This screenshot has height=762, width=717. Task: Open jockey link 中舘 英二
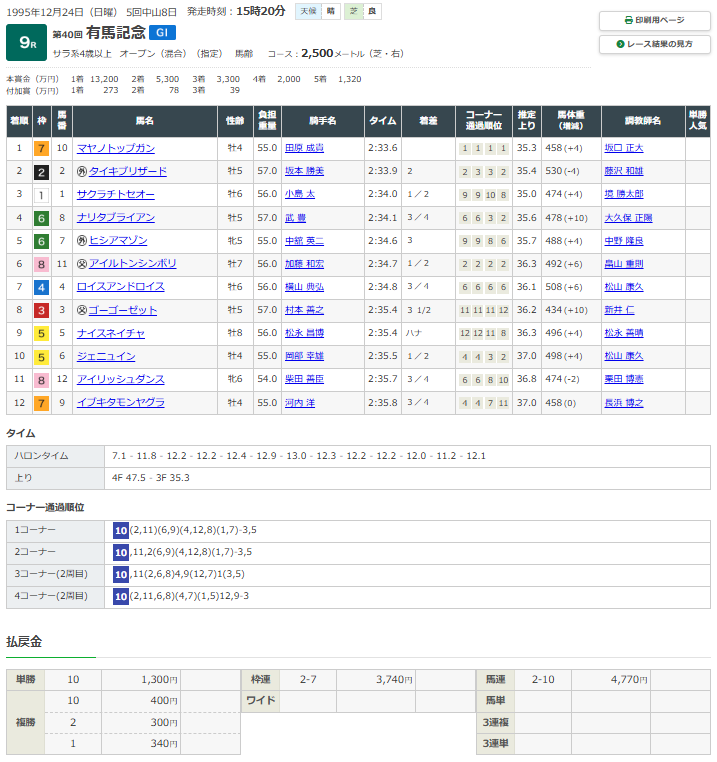tap(304, 241)
